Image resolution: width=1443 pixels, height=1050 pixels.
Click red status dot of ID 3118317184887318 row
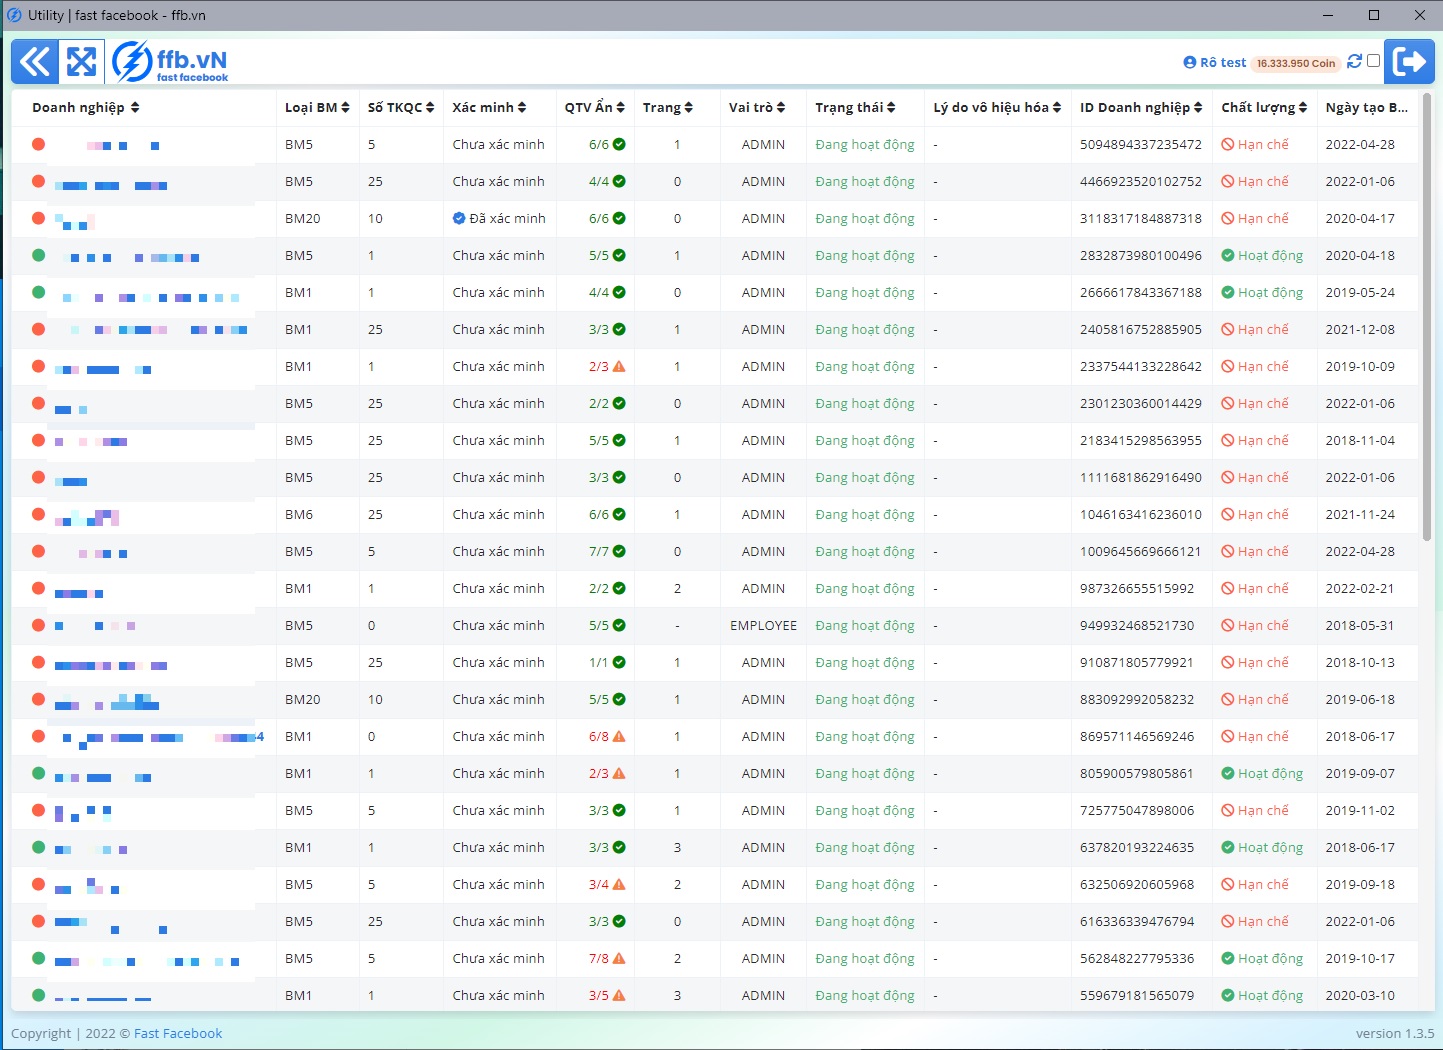38,218
